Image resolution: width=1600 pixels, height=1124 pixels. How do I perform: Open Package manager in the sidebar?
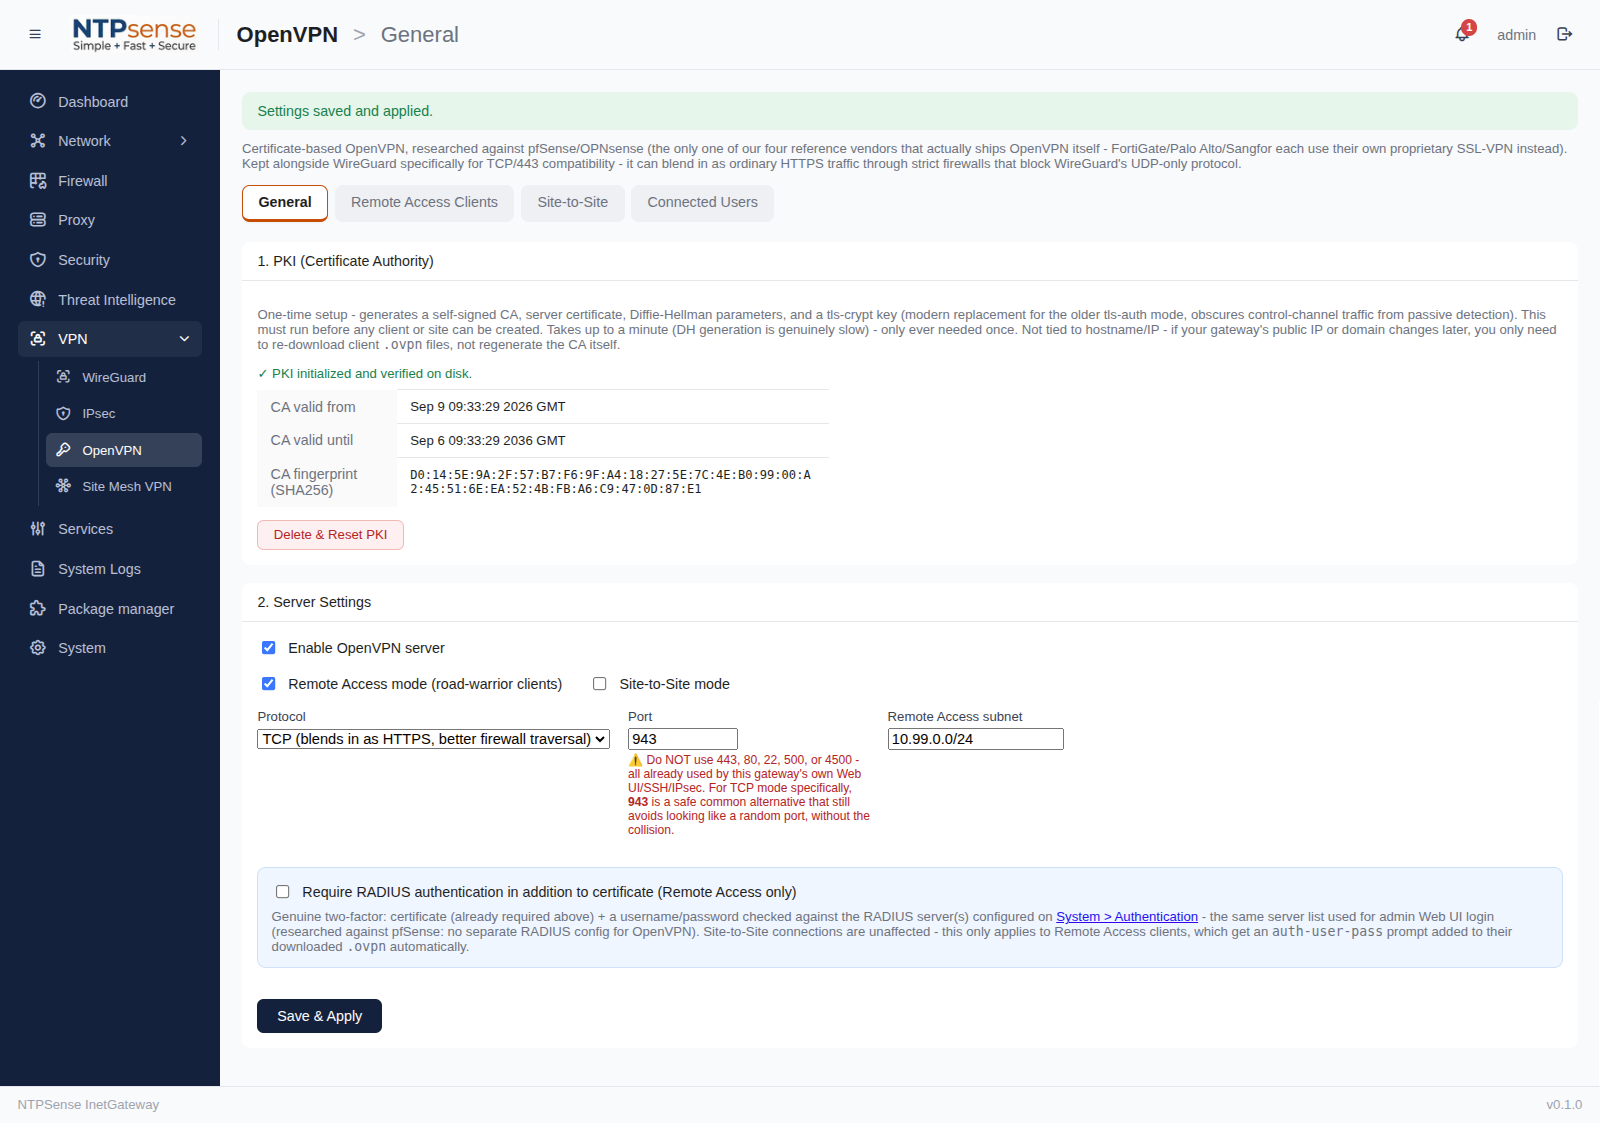pyautogui.click(x=110, y=609)
